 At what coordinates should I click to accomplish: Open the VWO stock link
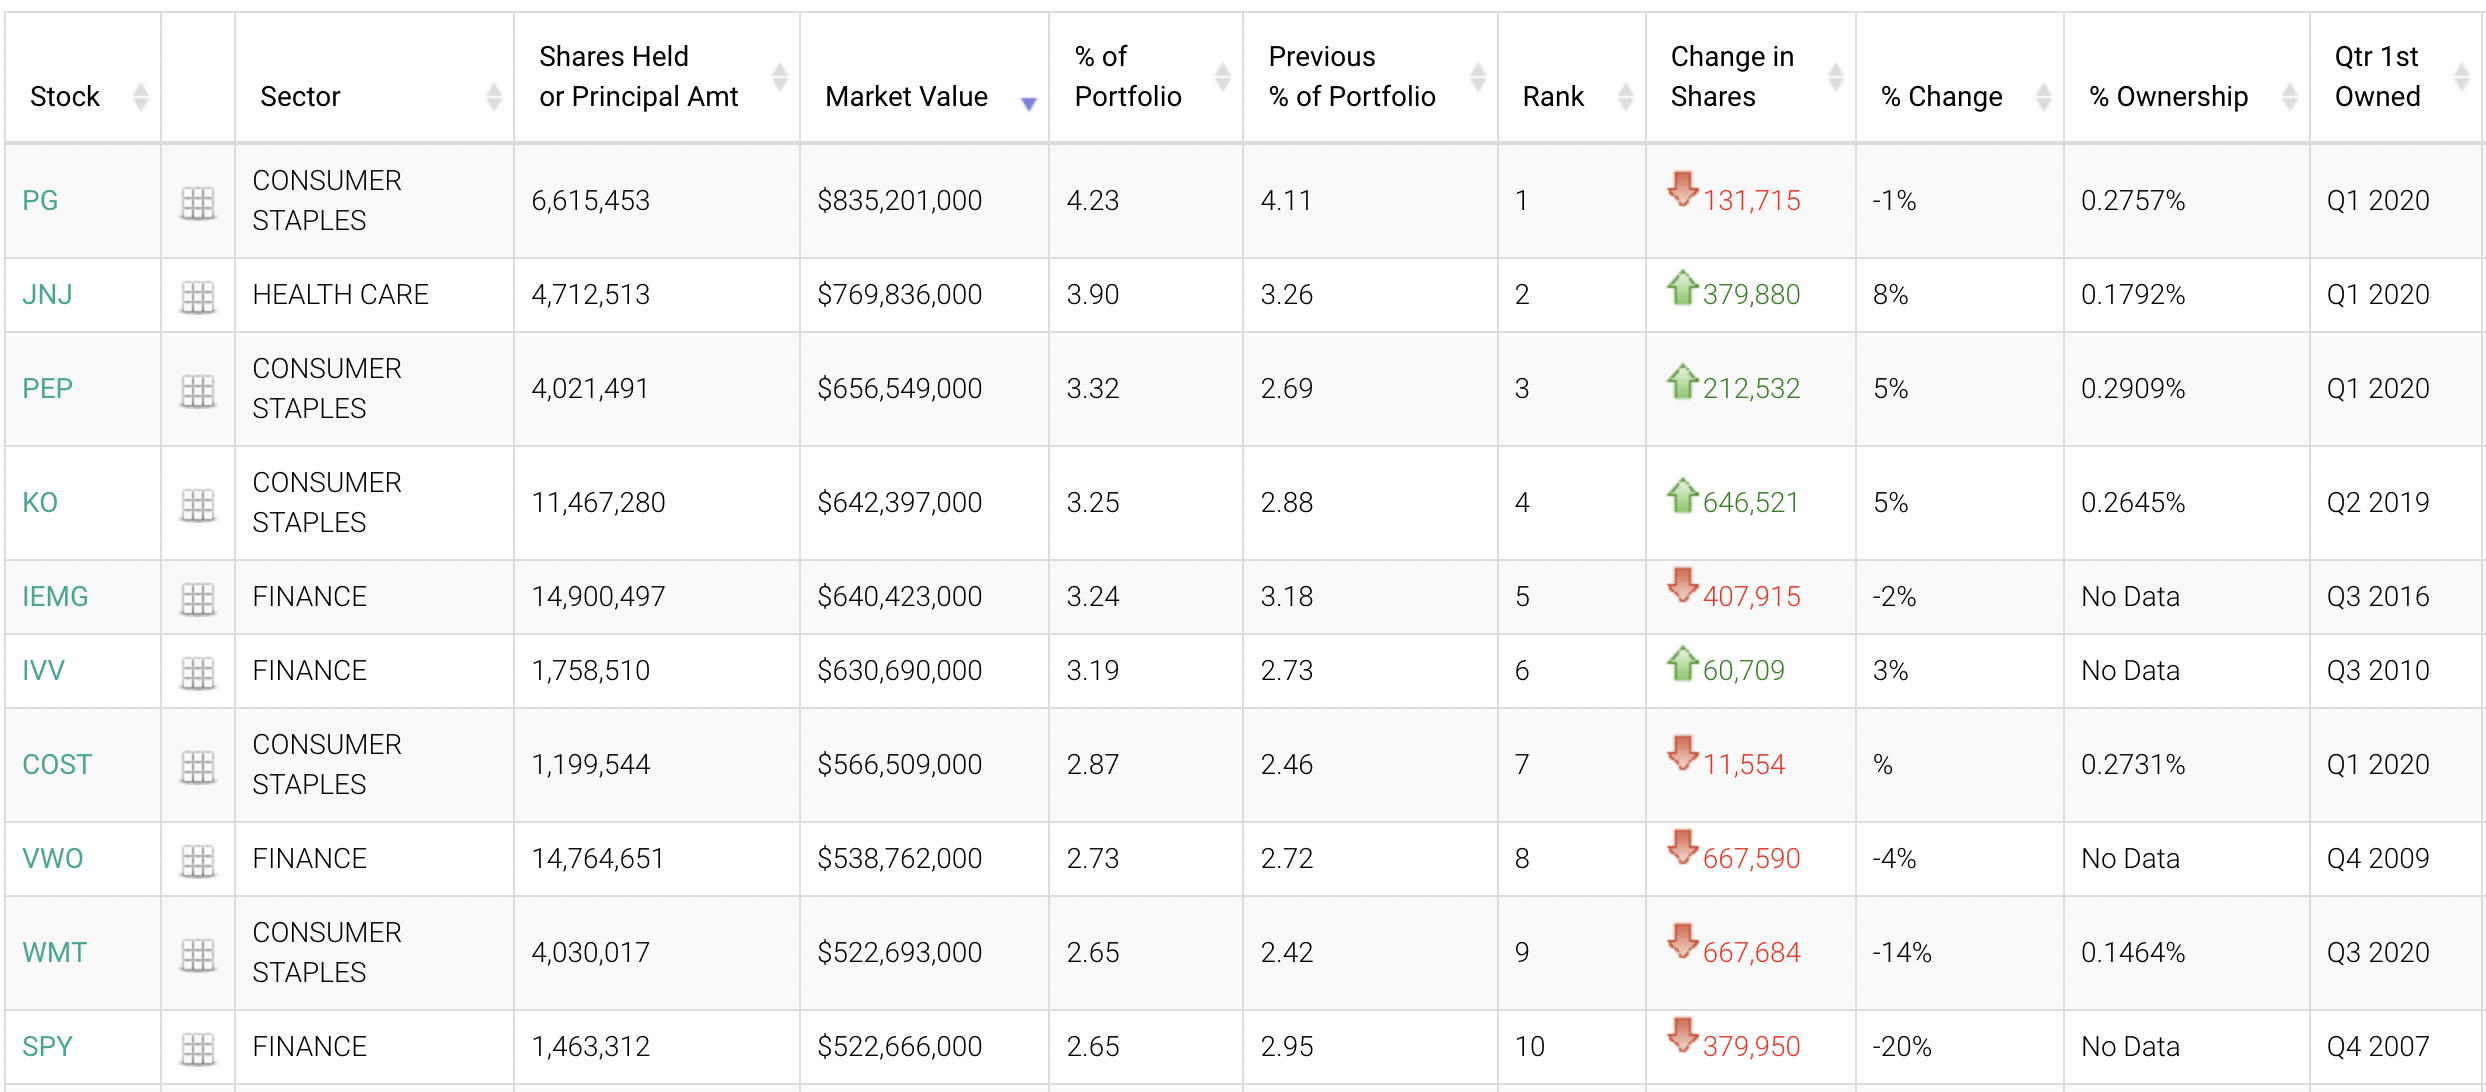pyautogui.click(x=53, y=858)
